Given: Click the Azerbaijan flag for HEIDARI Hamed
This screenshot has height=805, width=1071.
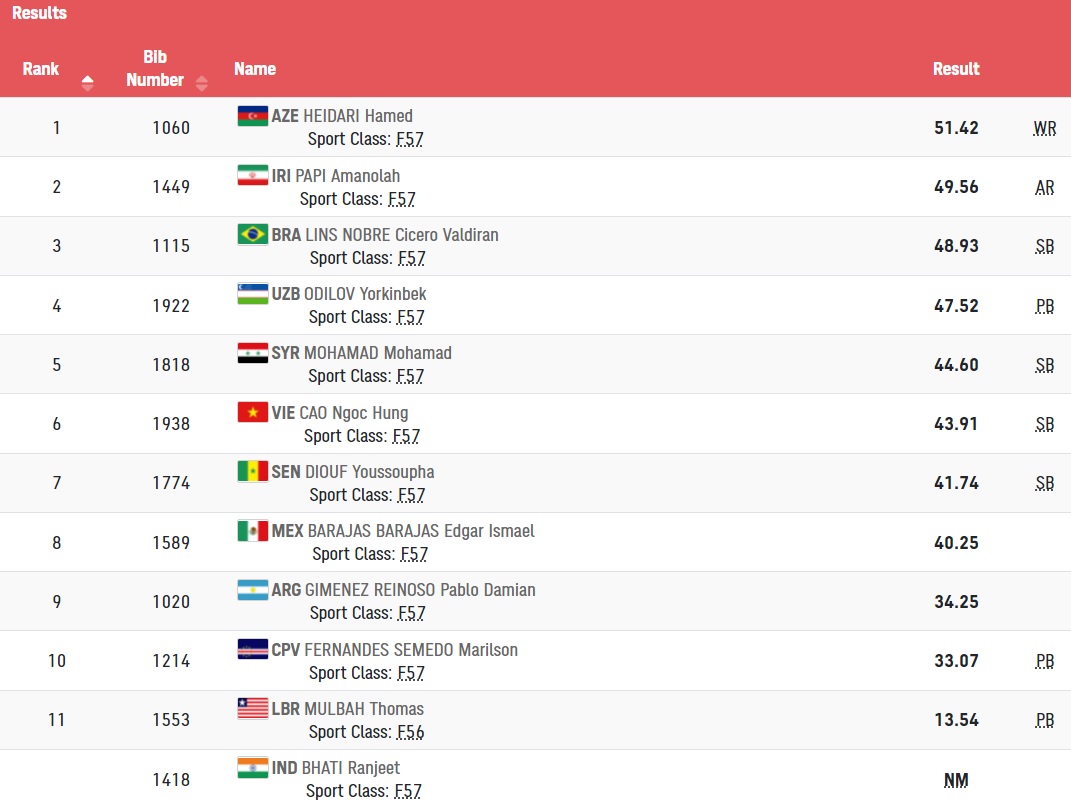Looking at the screenshot, I should 253,116.
